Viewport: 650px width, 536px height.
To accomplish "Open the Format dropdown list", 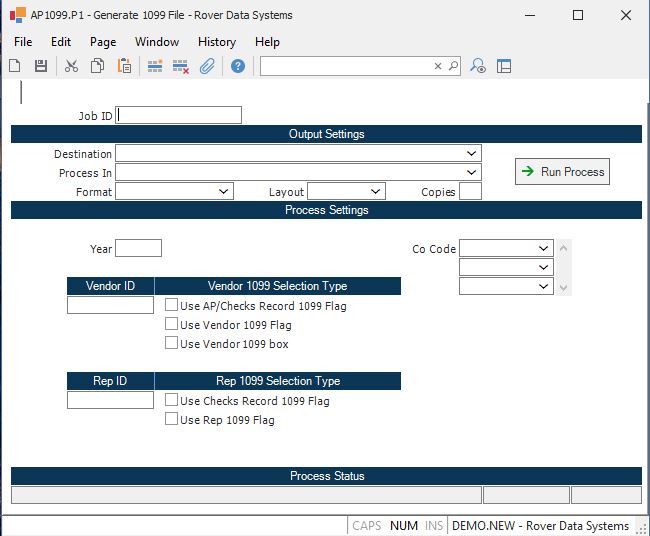I will click(223, 191).
